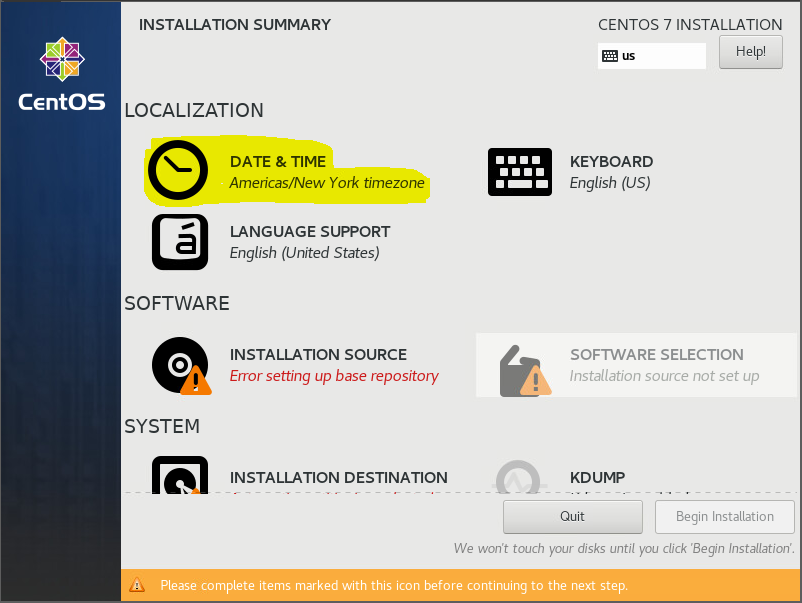Viewport: 802px width, 603px height.
Task: Click the CentOS logo in sidebar
Action: coord(61,74)
